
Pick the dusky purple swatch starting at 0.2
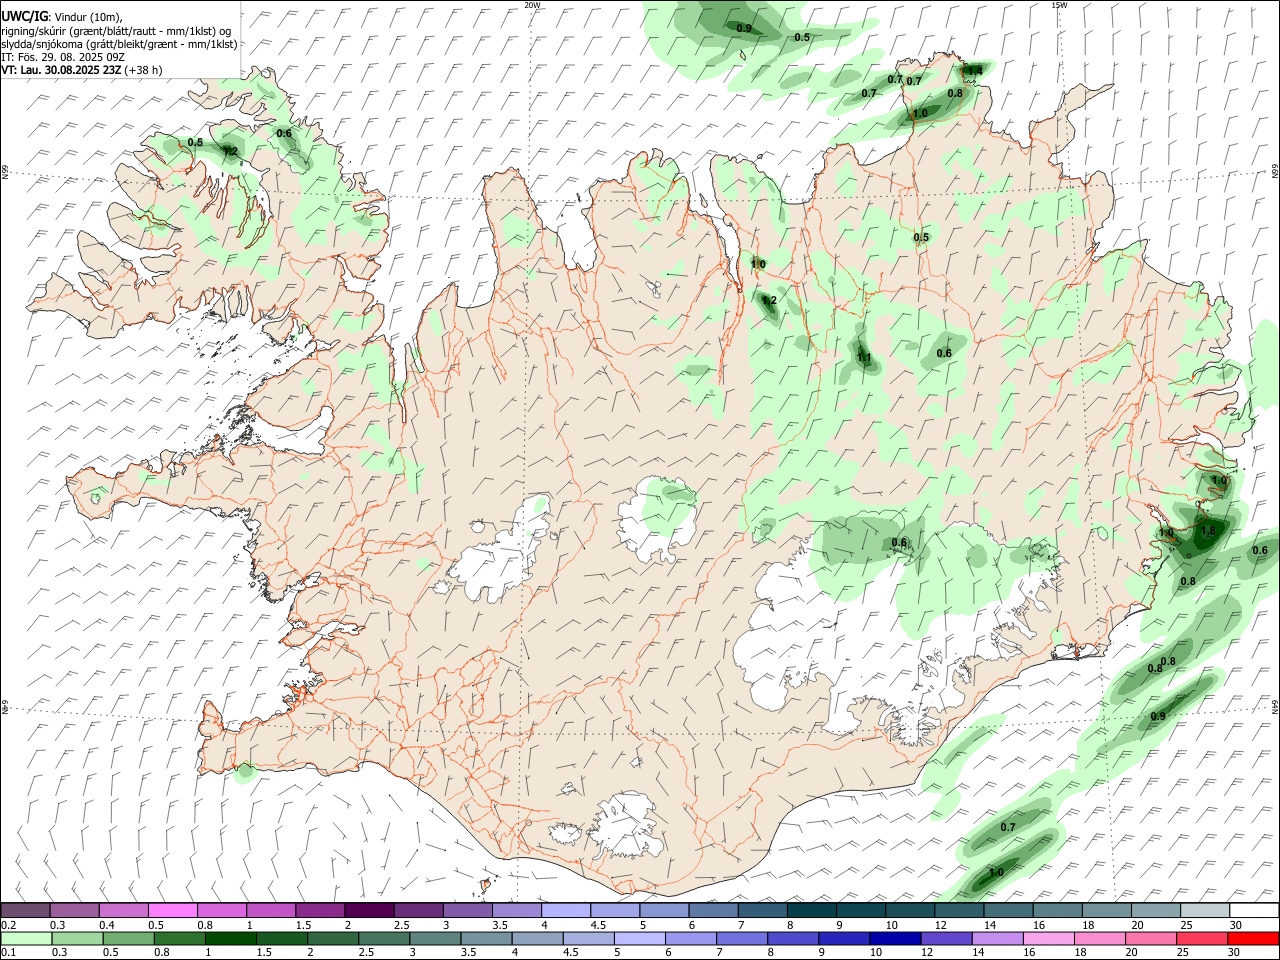tap(25, 910)
